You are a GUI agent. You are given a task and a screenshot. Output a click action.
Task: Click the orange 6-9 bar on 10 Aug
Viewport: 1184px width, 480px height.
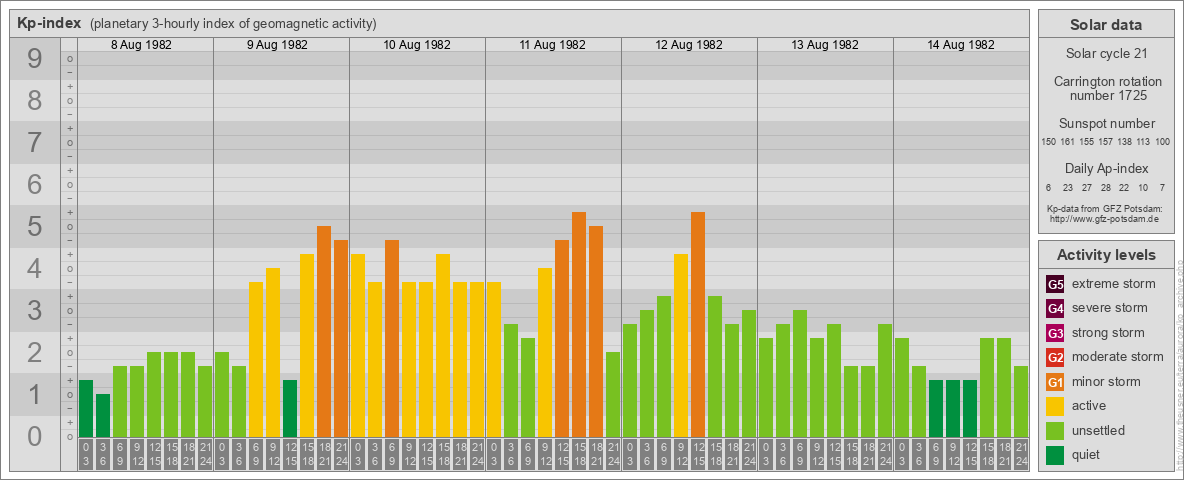tap(392, 338)
